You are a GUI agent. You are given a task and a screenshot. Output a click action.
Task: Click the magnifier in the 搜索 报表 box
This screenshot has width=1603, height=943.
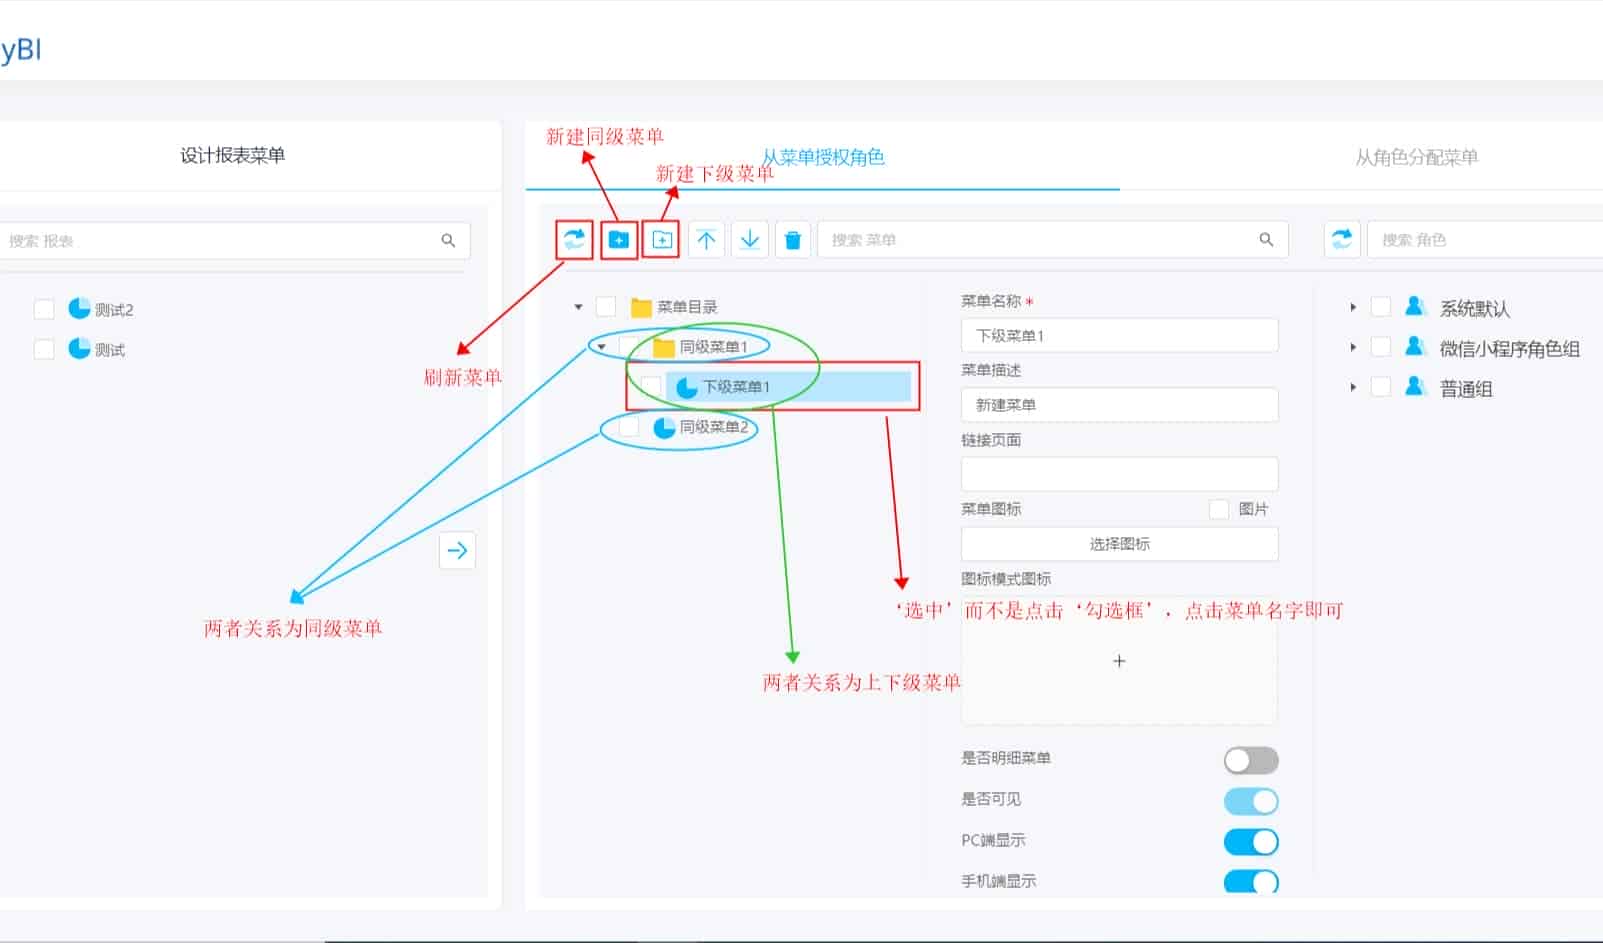pos(448,240)
